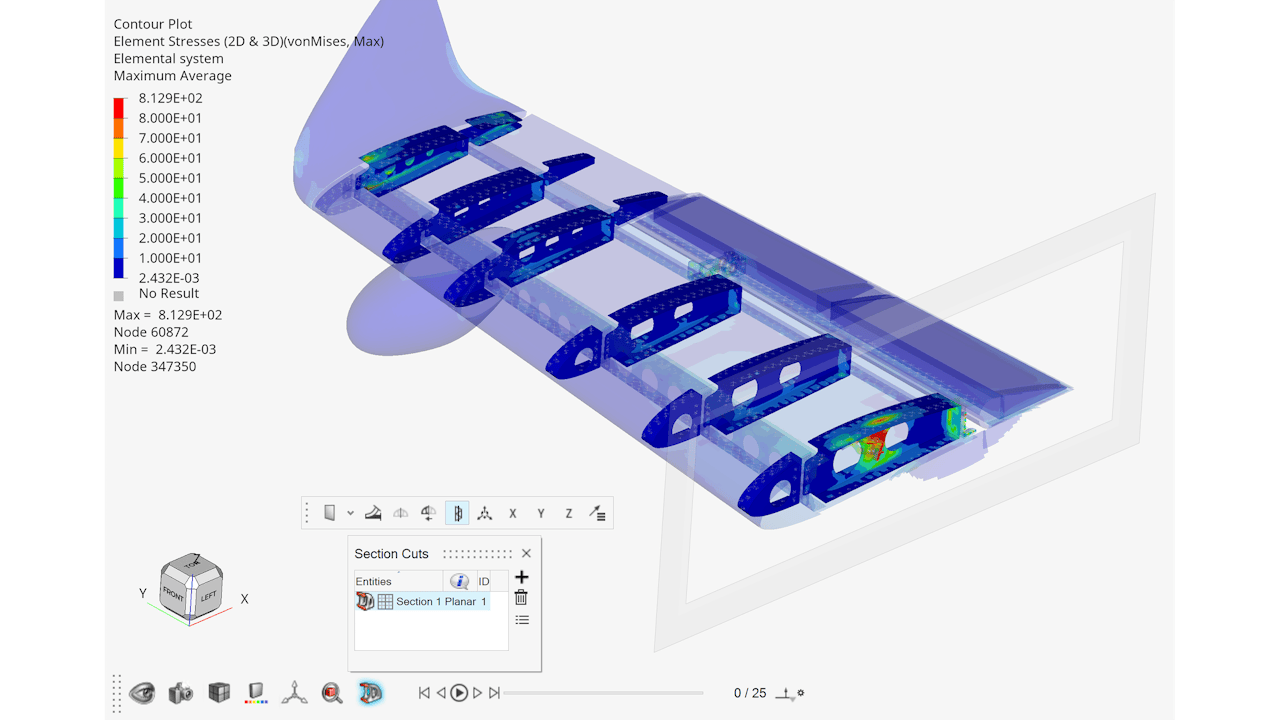This screenshot has height=720, width=1280.
Task: Click the ID column header
Action: point(484,581)
